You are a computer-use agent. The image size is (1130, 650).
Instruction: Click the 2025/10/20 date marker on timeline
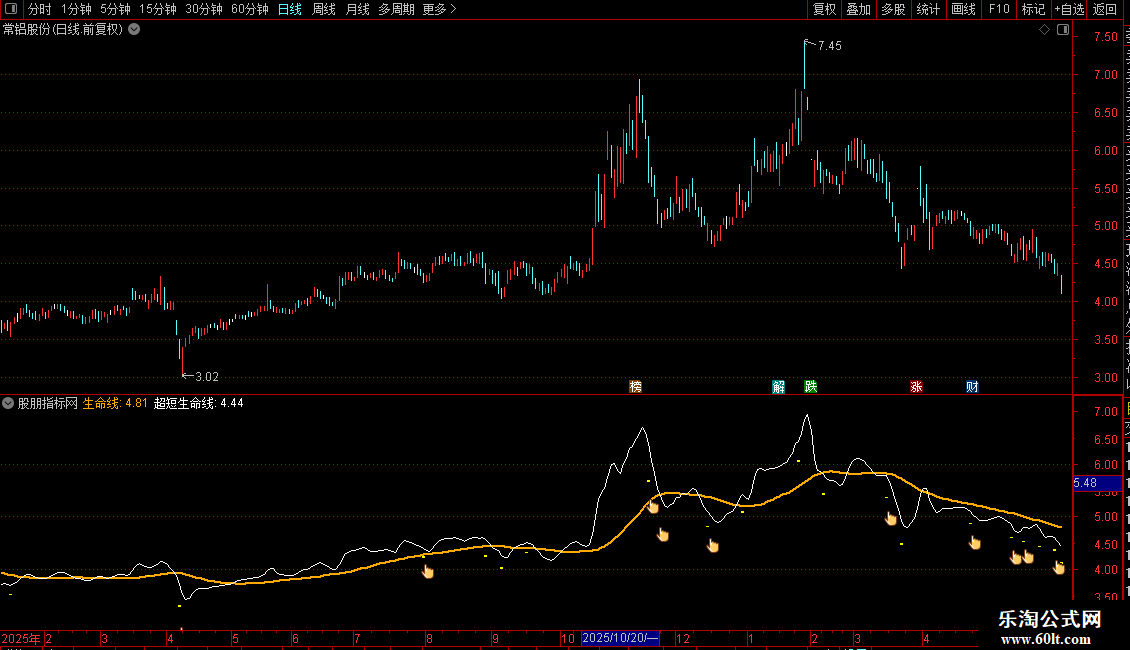tap(620, 638)
